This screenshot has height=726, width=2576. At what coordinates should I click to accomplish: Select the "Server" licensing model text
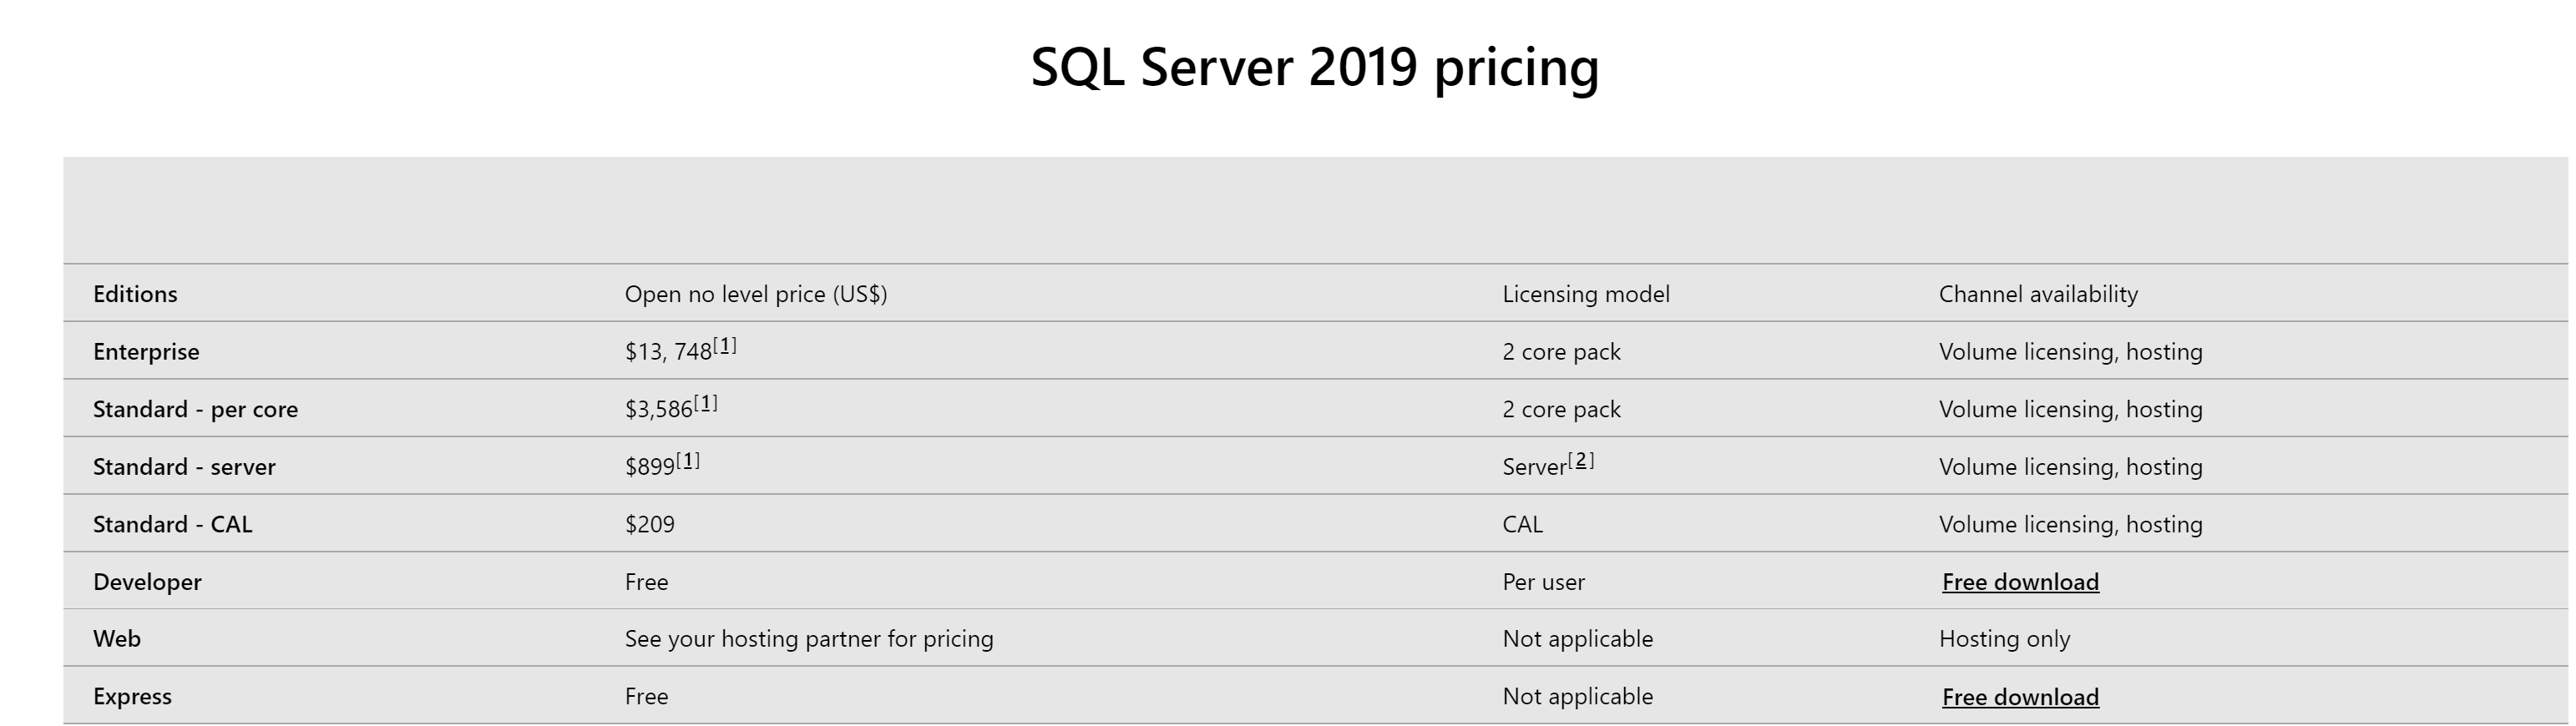1534,467
